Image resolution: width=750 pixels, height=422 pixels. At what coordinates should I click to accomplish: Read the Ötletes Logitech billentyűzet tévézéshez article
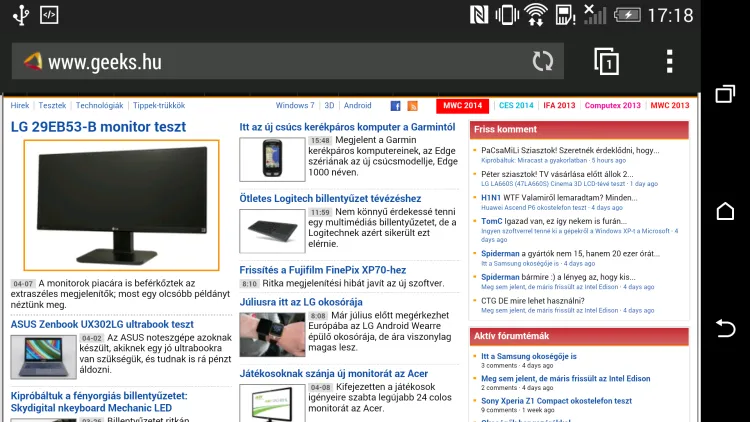tap(330, 198)
